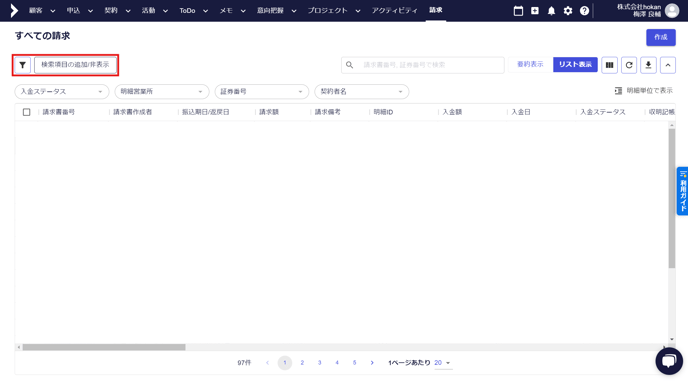Select page 1 in pagination
Screen dimensions: 688x381
pos(285,363)
